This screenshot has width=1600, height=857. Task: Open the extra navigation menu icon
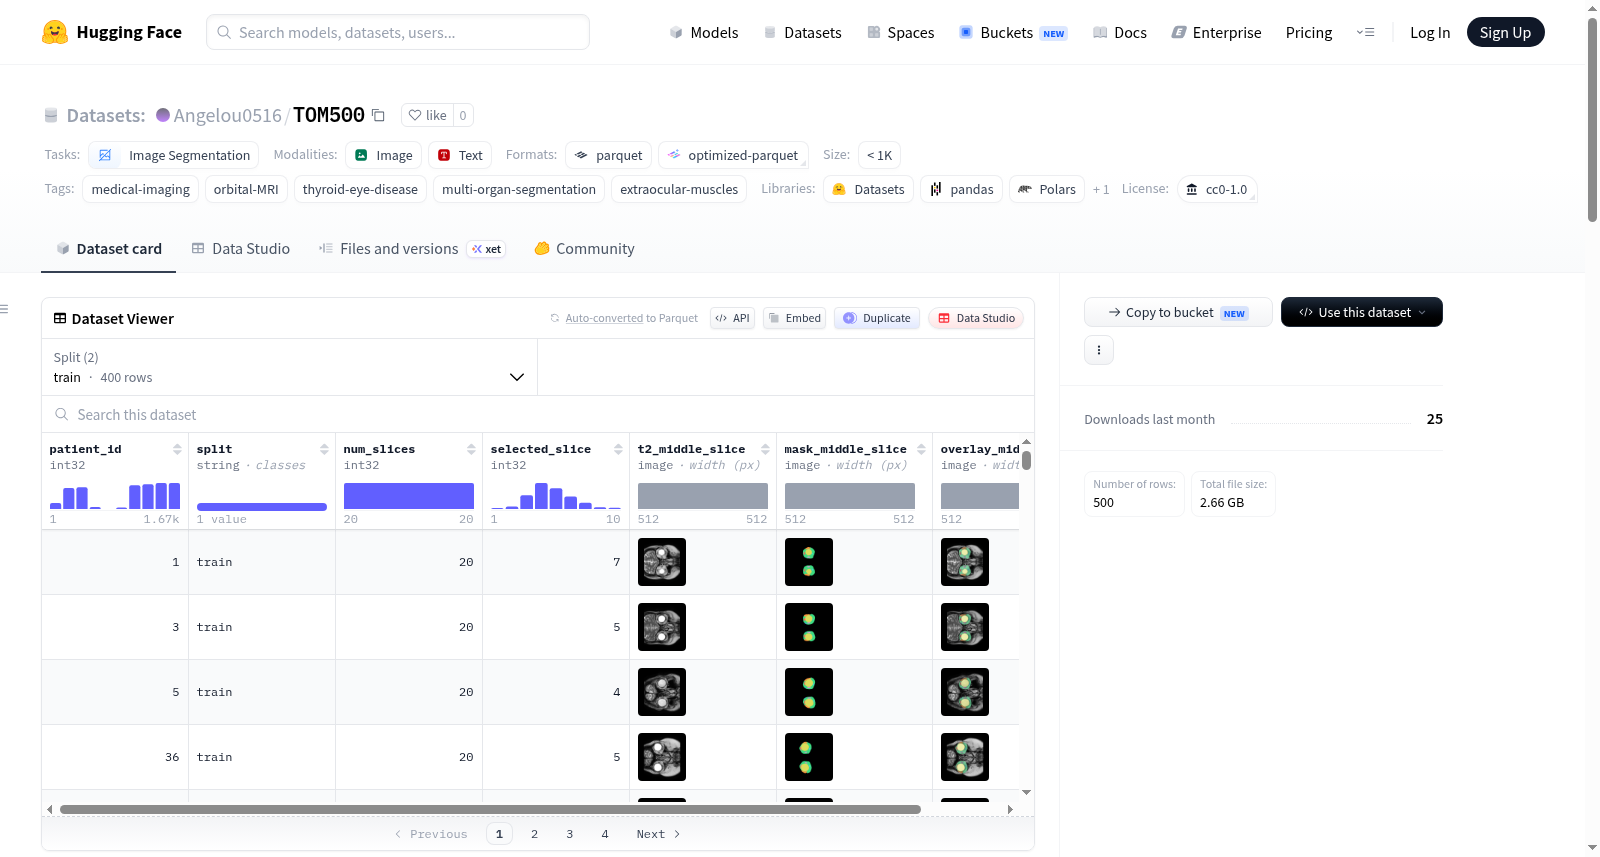tap(1365, 32)
